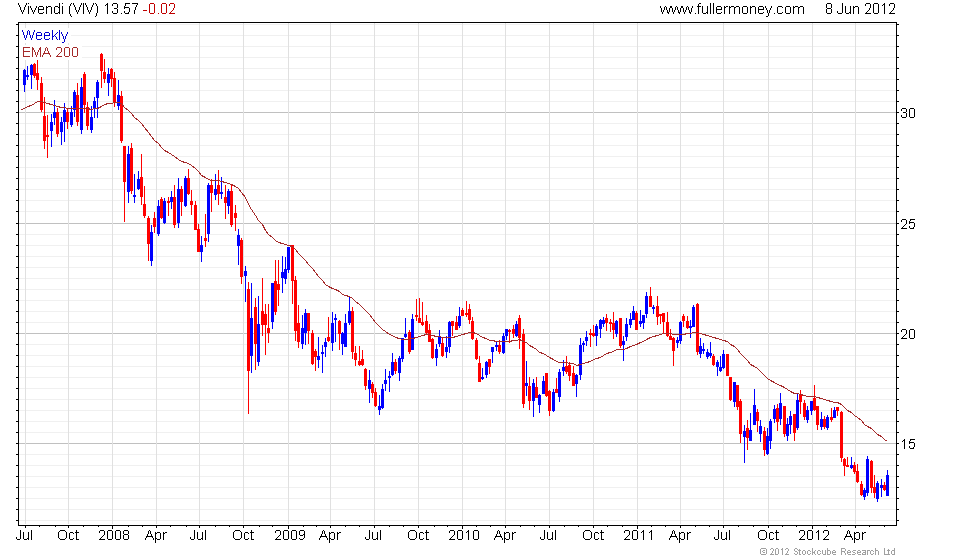Click the 15 price axis label
This screenshot has width=980, height=560.
[908, 444]
